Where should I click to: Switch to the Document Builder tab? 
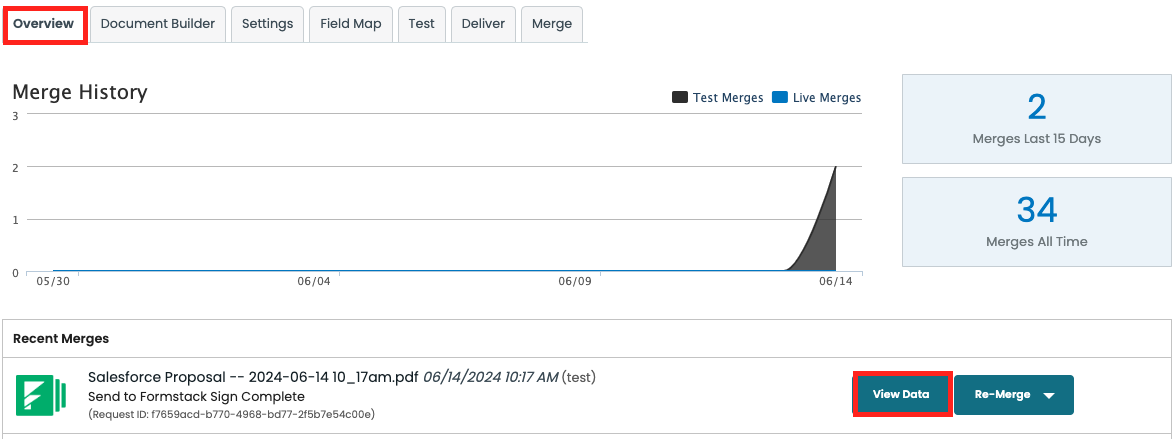pos(158,24)
